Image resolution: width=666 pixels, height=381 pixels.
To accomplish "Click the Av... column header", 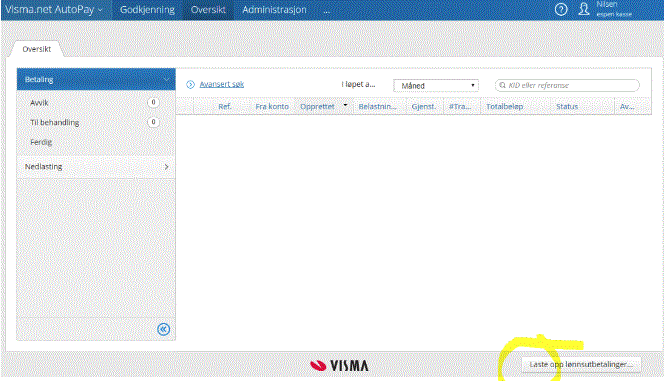I will tap(627, 106).
